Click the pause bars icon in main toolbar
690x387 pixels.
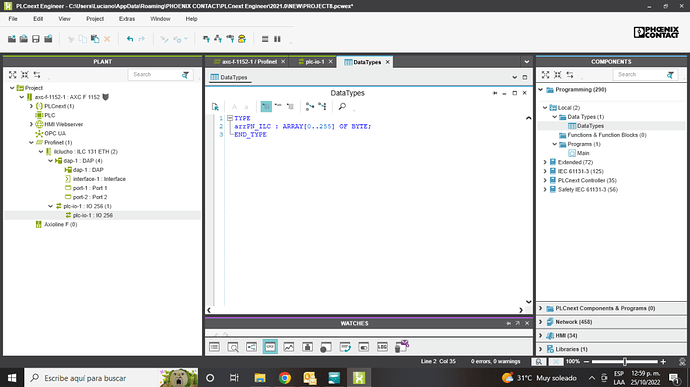(x=277, y=39)
